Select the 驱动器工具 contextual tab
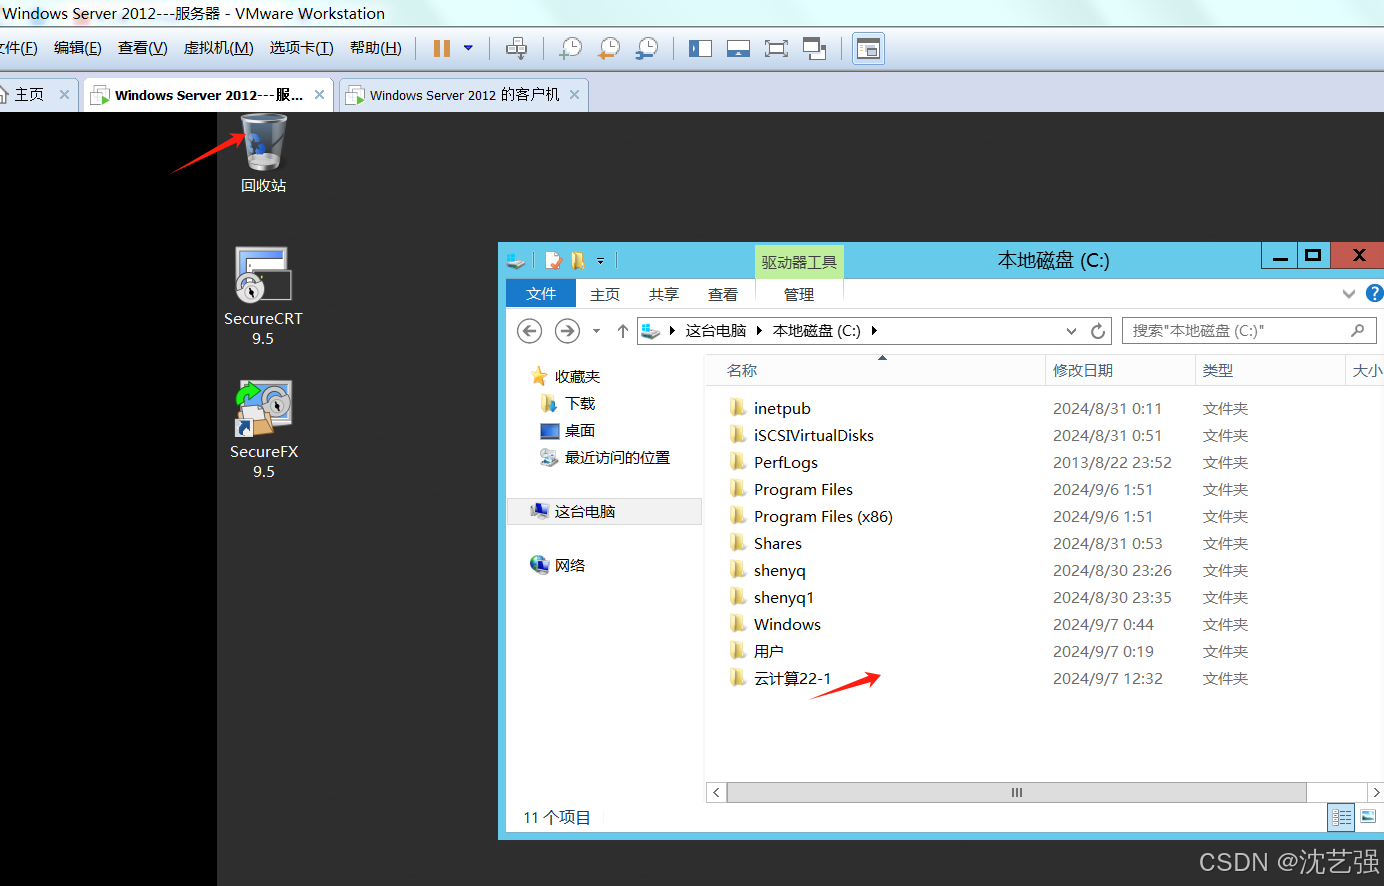Viewport: 1384px width, 886px height. (798, 260)
